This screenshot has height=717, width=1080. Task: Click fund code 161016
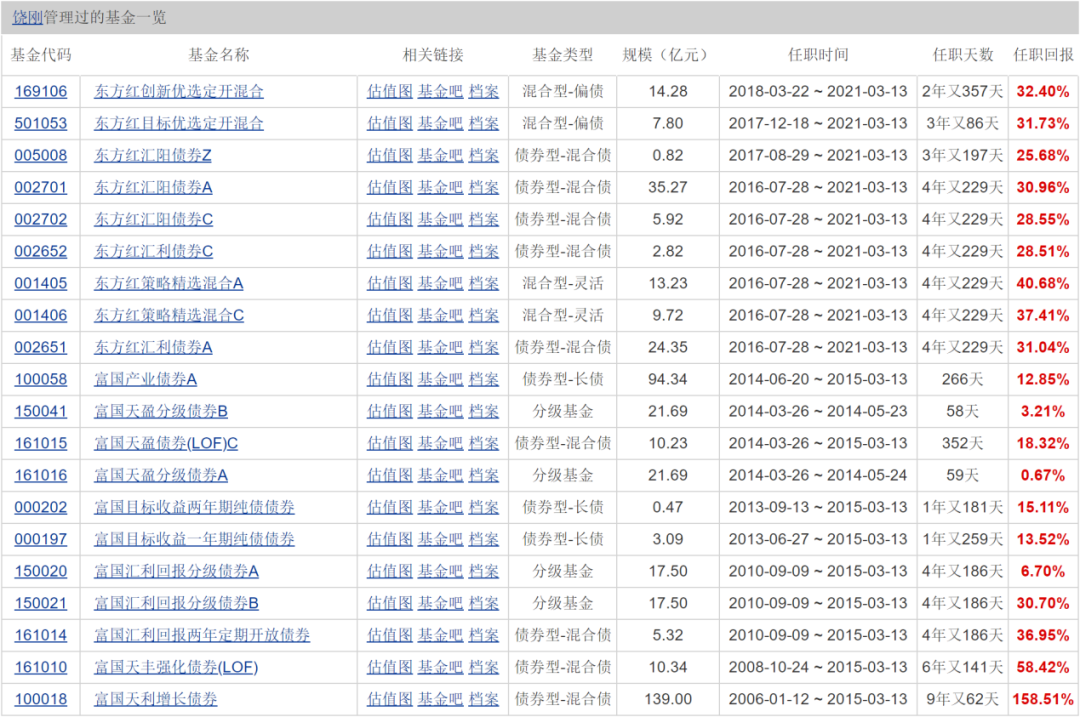point(41,475)
